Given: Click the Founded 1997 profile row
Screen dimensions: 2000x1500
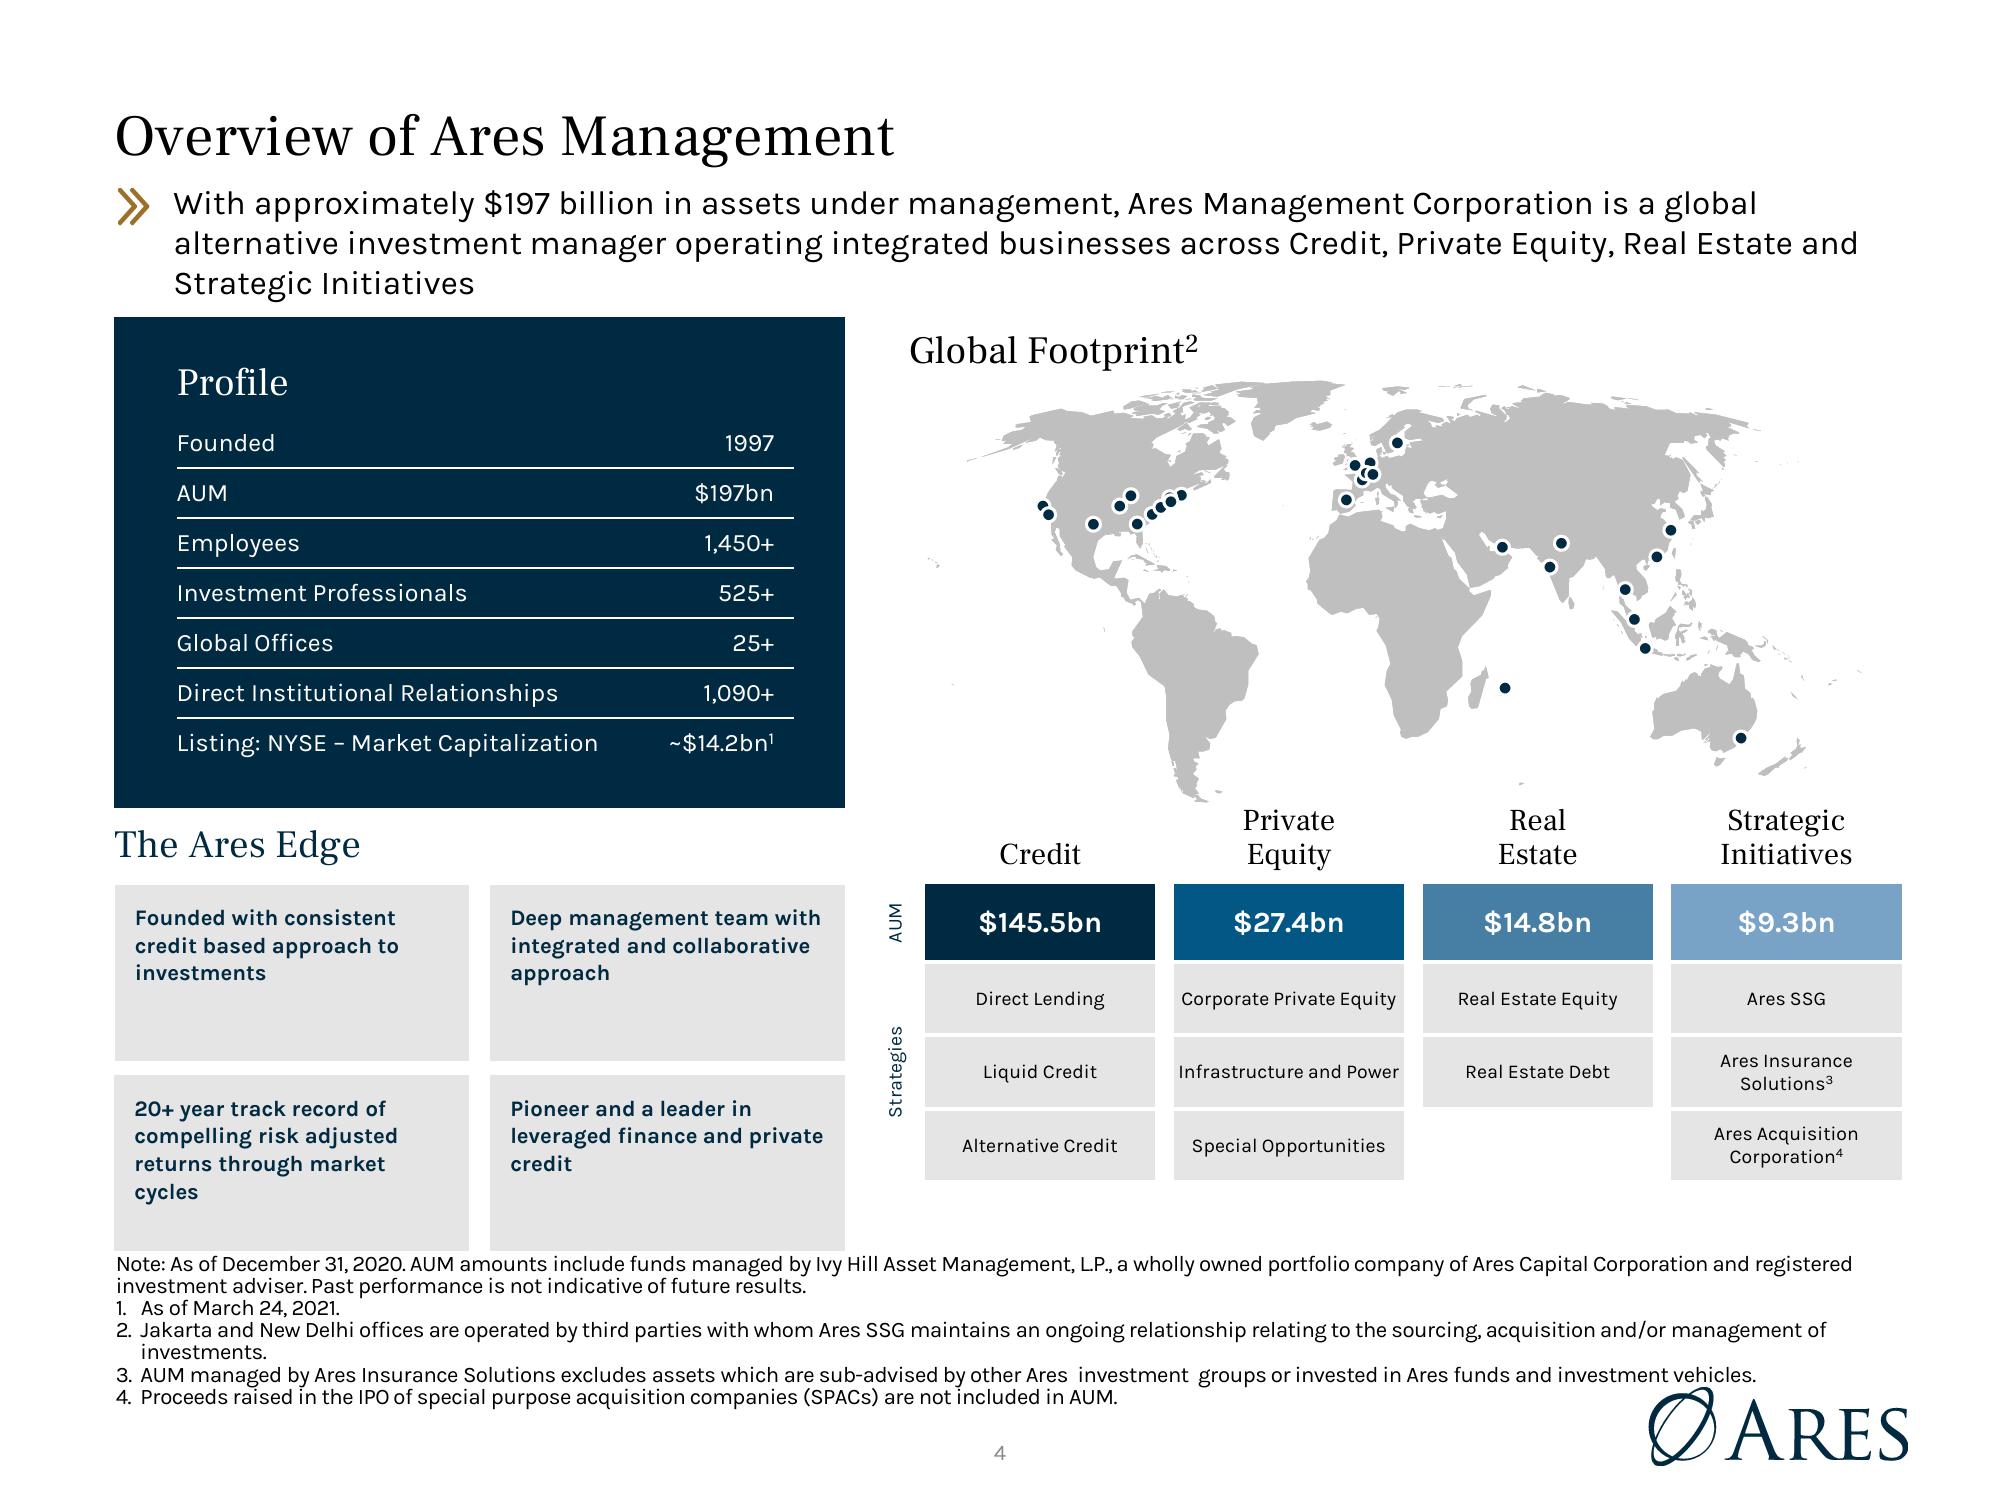Looking at the screenshot, I should coord(485,443).
